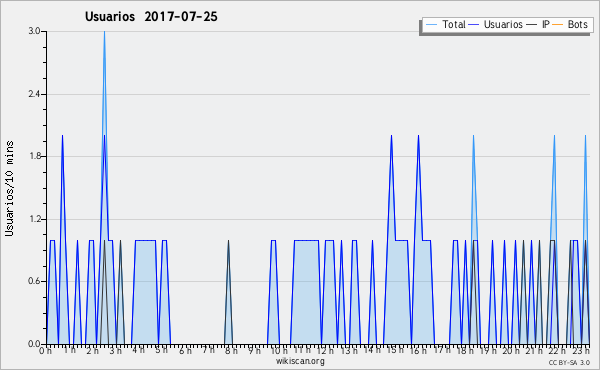
Task: Click the '10 h' x-axis label
Action: point(279,351)
